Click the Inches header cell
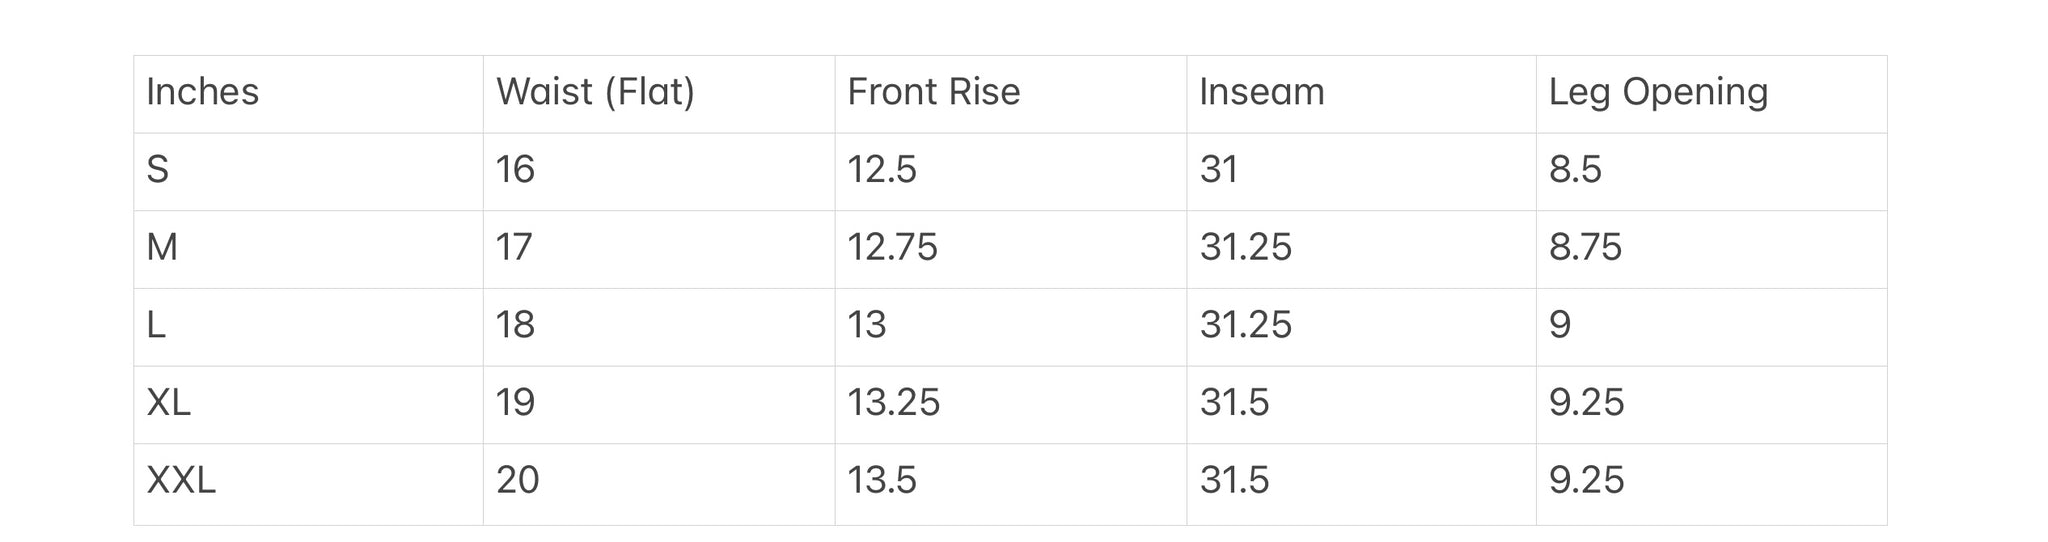The image size is (2048, 542). coord(202,92)
